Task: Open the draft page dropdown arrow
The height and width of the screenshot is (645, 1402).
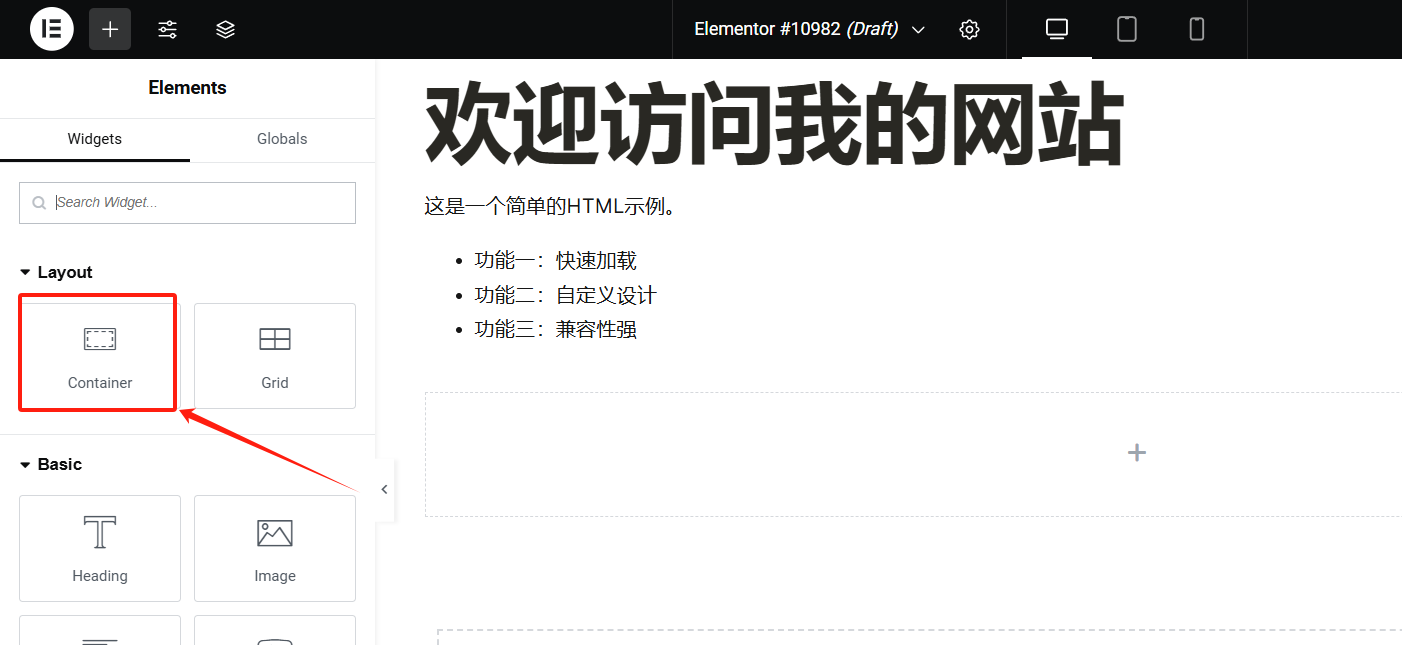Action: 918,29
